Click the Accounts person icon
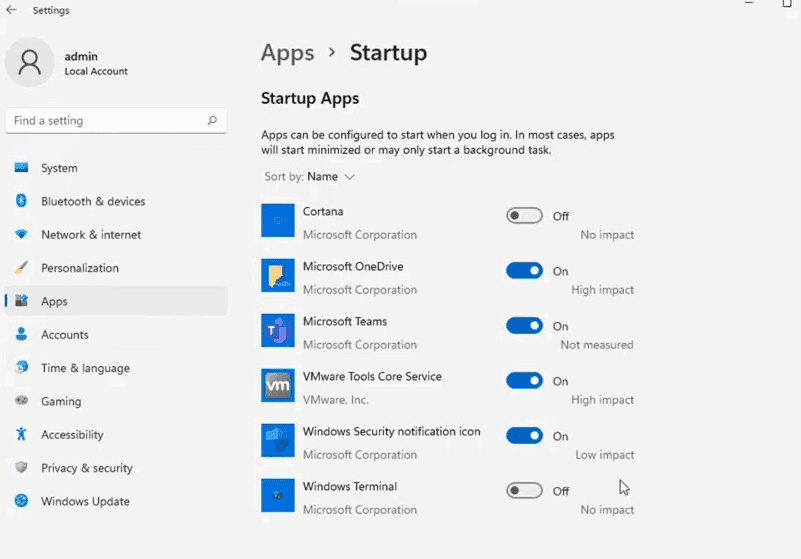Image resolution: width=801 pixels, height=559 pixels. (x=21, y=334)
